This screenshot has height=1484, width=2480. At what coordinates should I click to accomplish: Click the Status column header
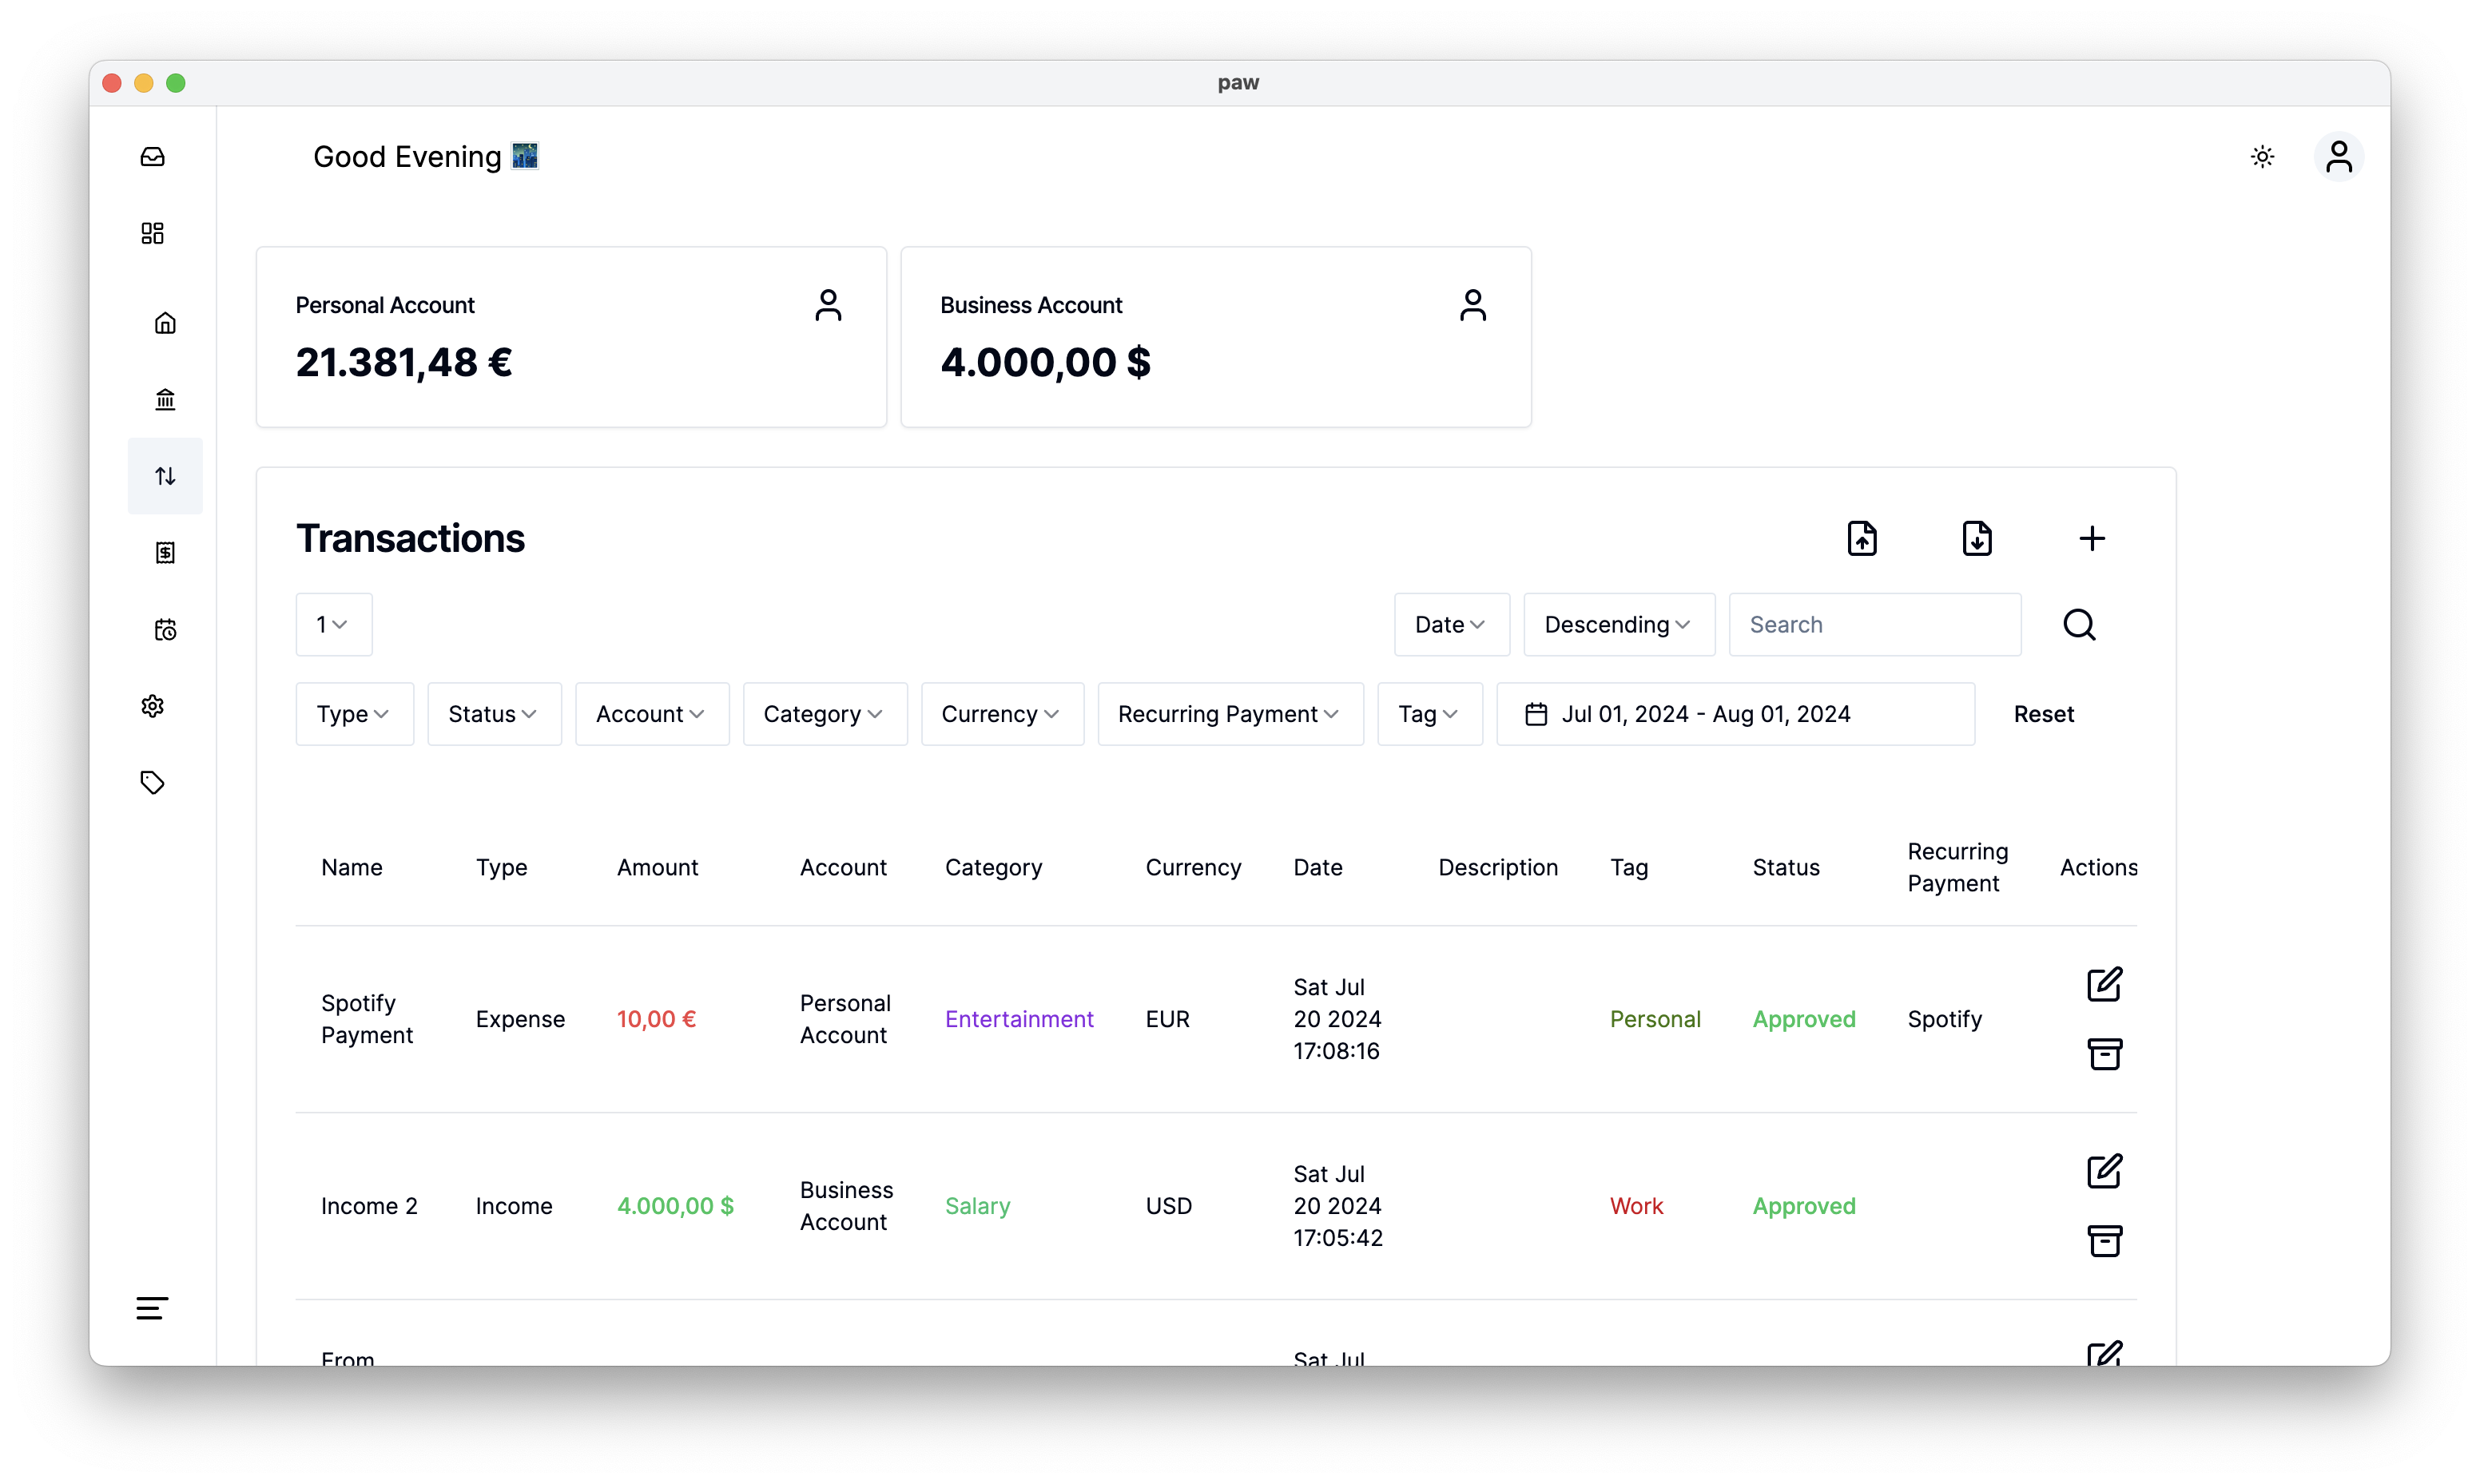1785,867
